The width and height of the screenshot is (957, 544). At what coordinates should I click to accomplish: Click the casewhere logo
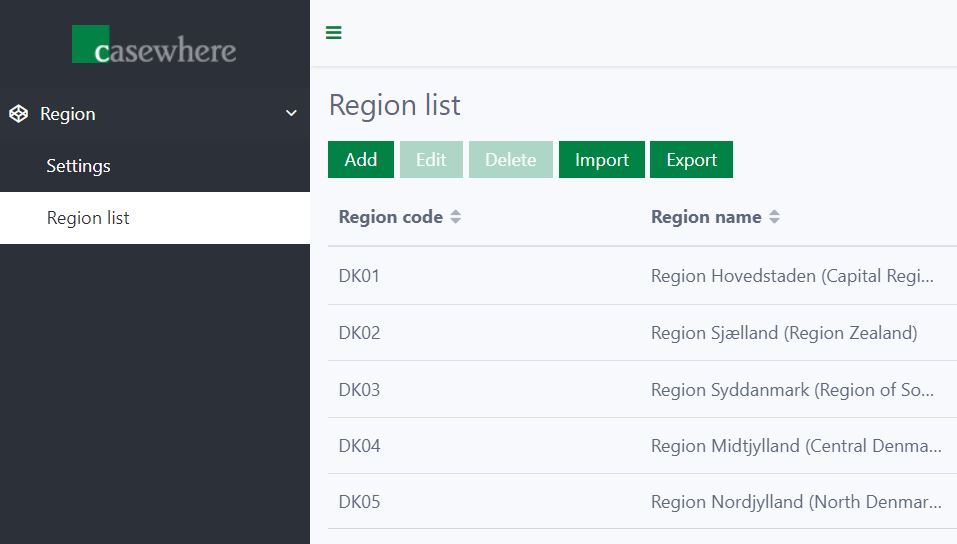(154, 46)
